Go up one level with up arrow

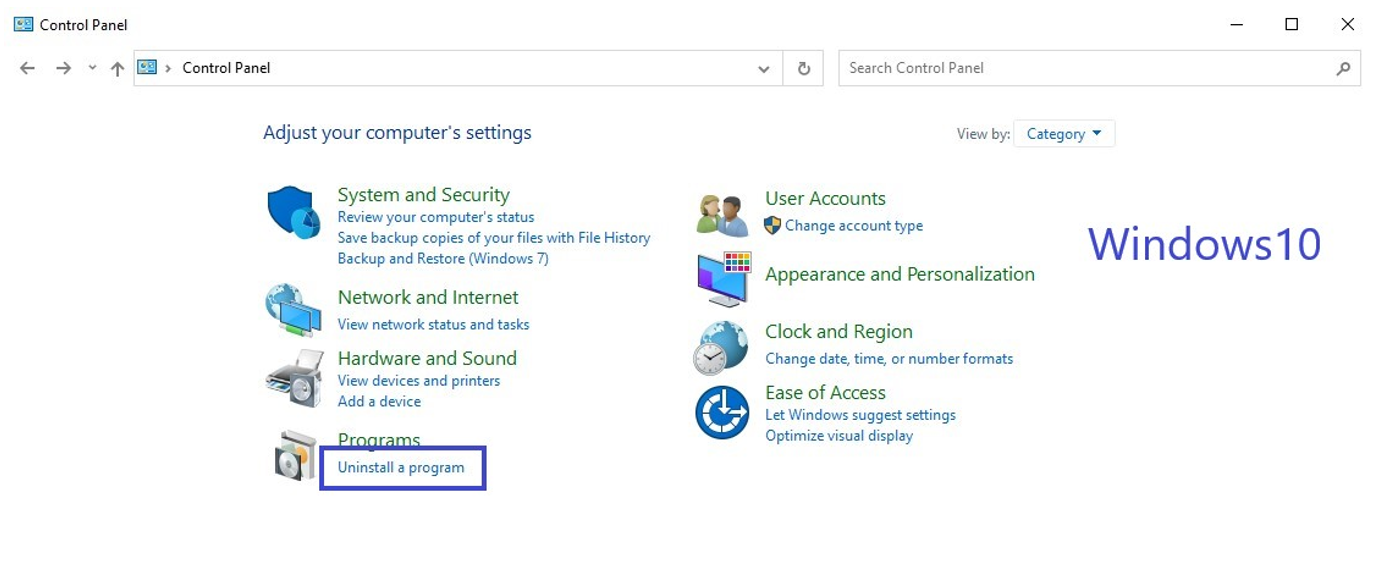coord(117,68)
